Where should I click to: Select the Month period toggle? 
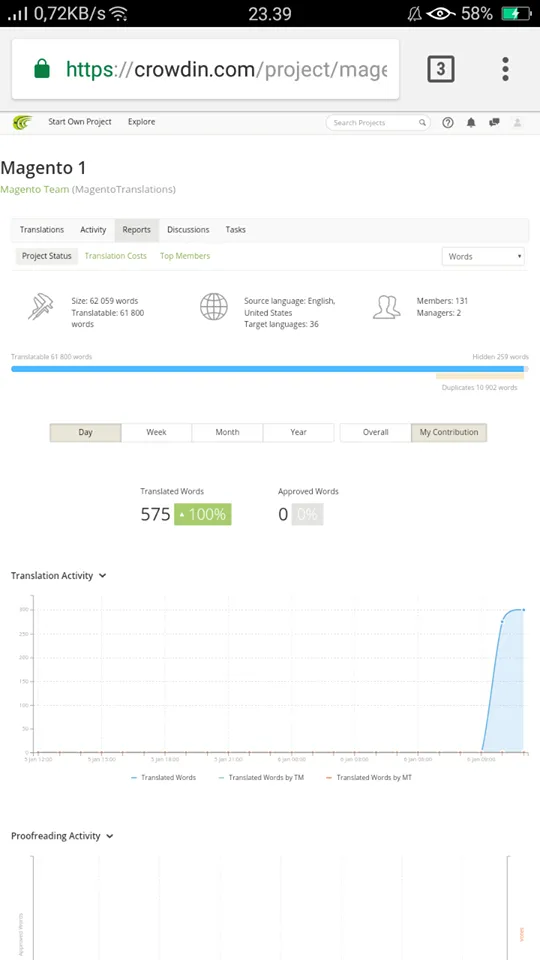(x=227, y=432)
